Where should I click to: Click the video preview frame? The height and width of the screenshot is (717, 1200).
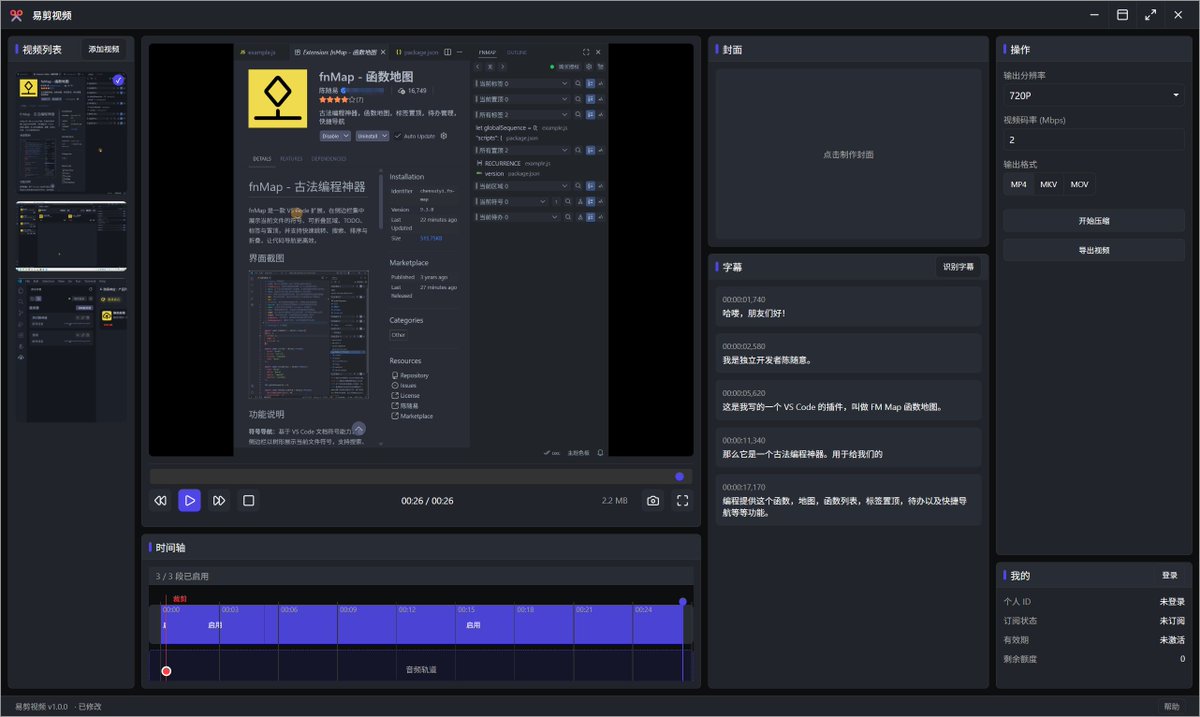(421, 250)
